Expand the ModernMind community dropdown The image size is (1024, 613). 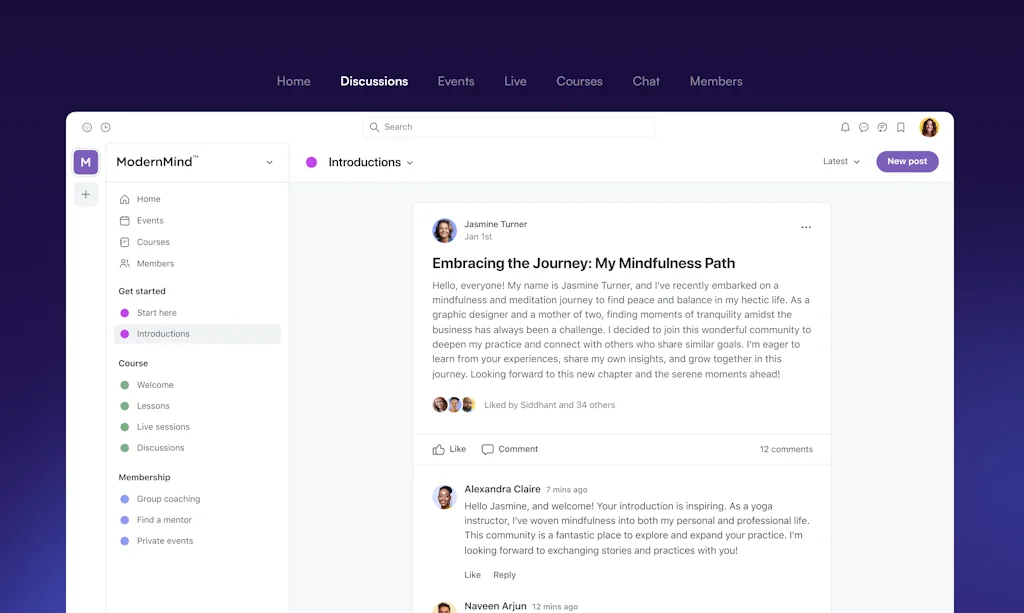coord(268,161)
